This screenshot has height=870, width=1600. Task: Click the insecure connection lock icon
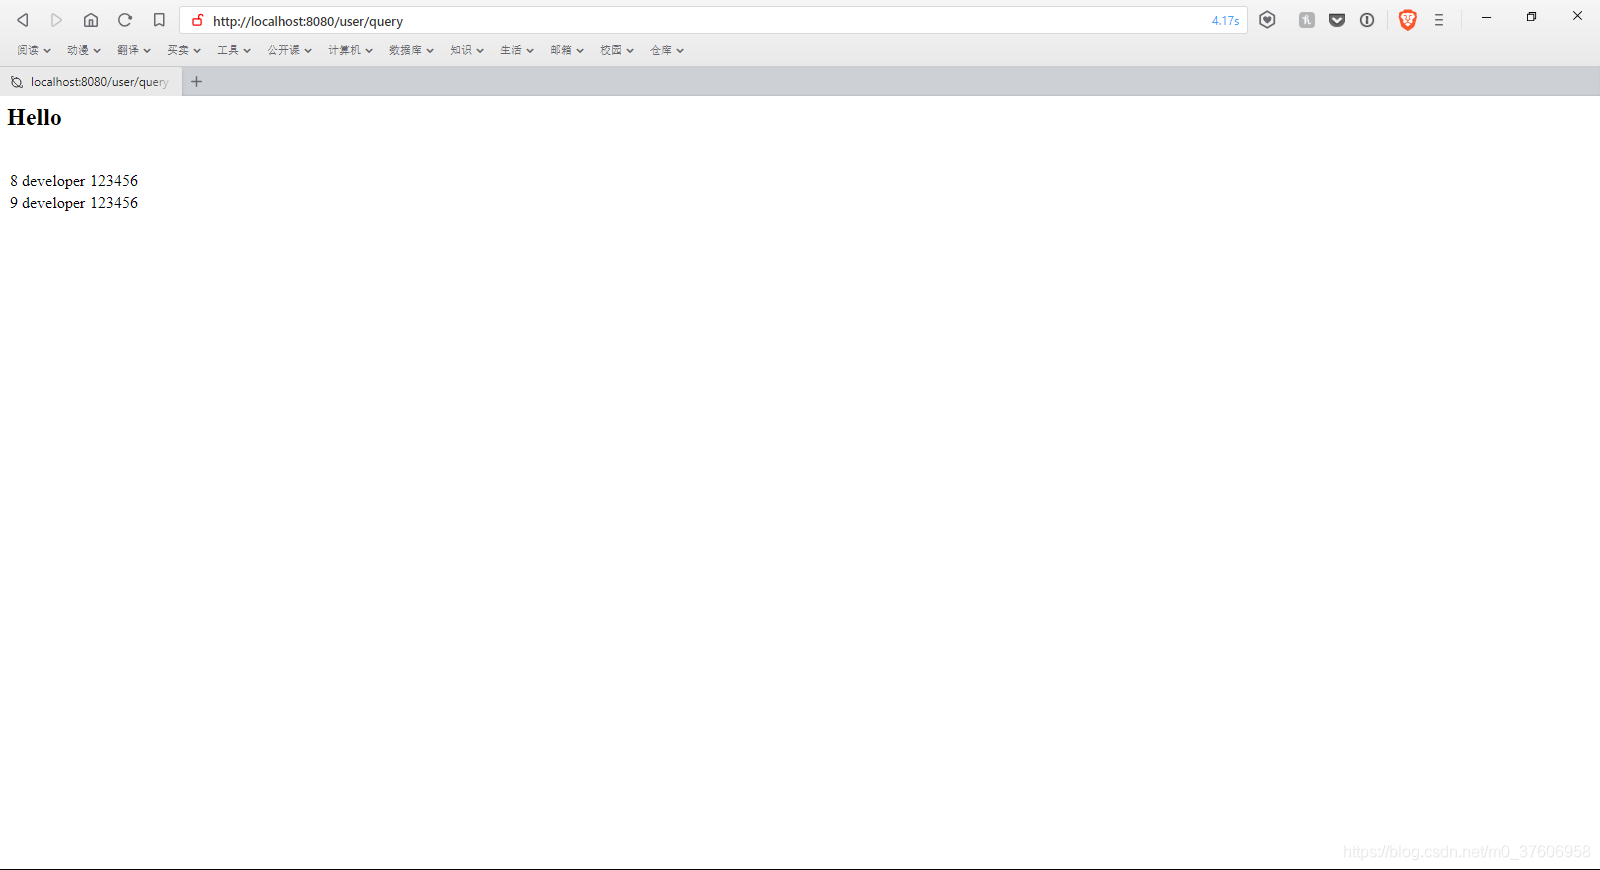(x=198, y=20)
